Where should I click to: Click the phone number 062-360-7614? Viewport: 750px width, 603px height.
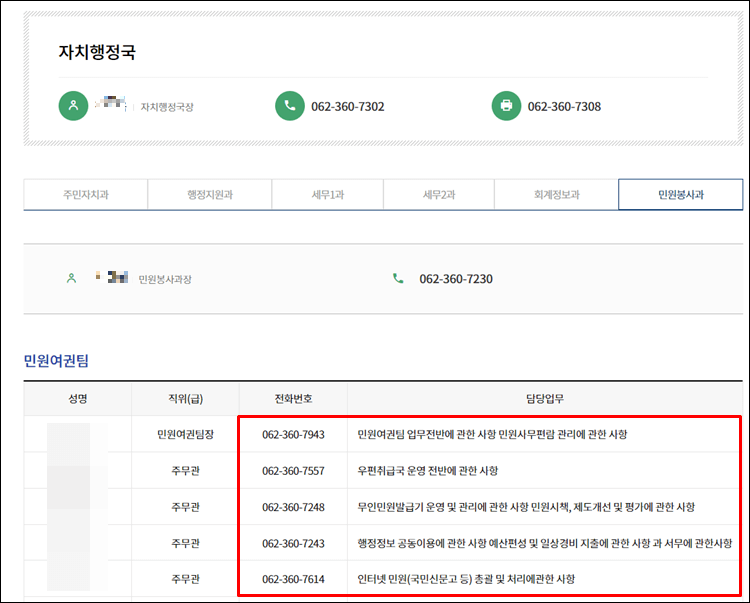(293, 580)
